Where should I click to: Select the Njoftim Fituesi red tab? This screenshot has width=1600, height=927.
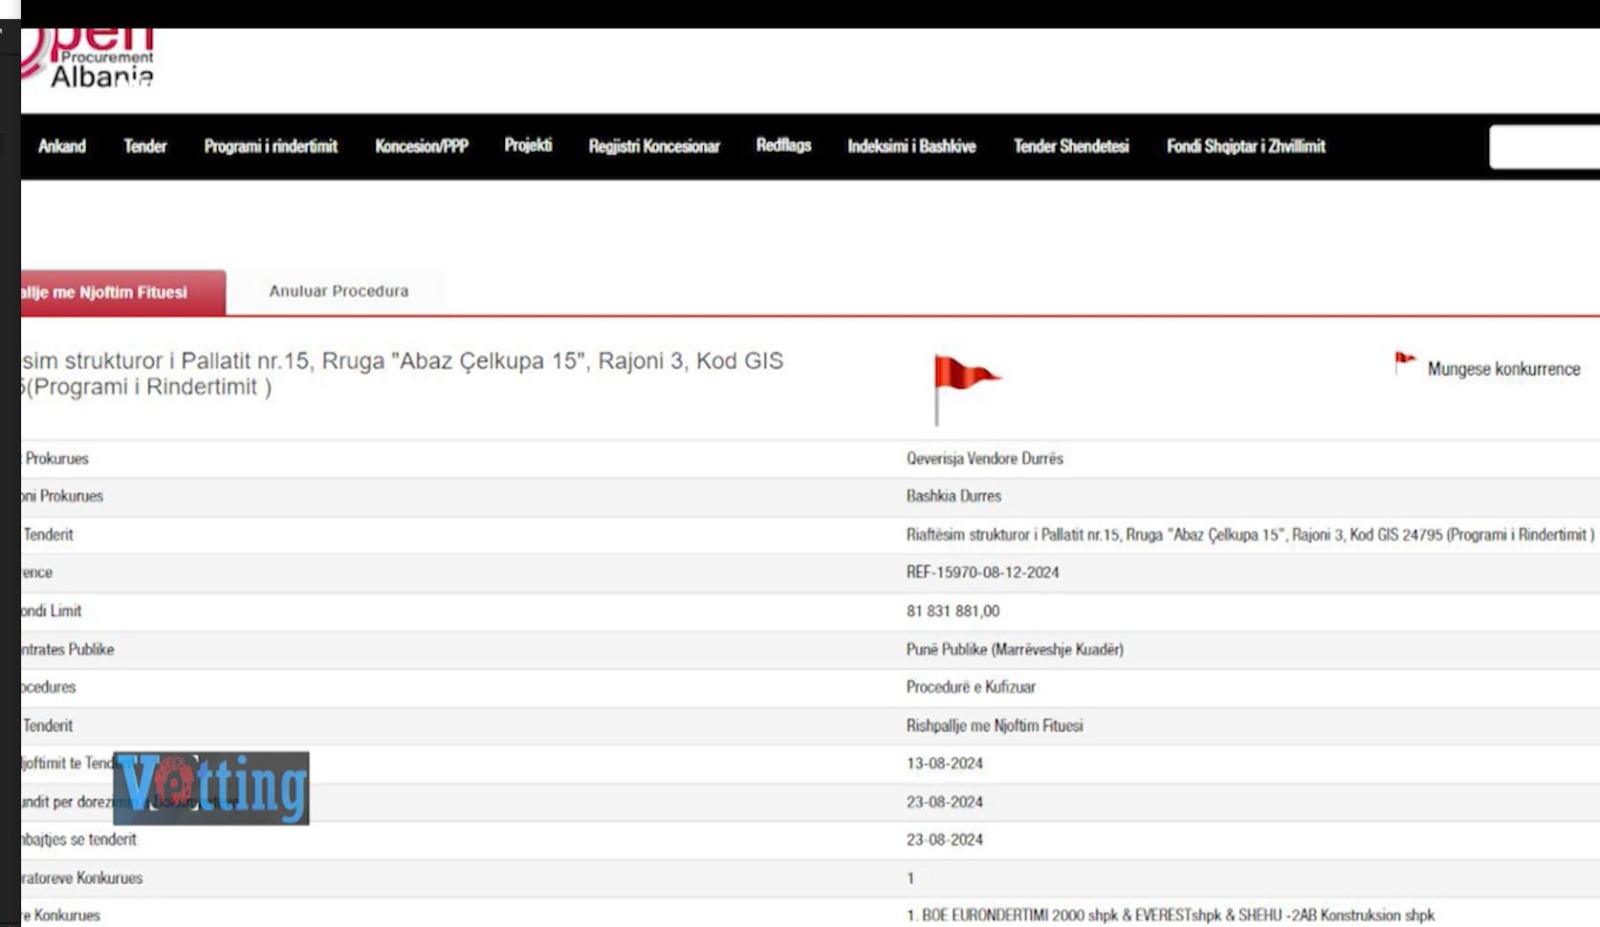(x=123, y=292)
